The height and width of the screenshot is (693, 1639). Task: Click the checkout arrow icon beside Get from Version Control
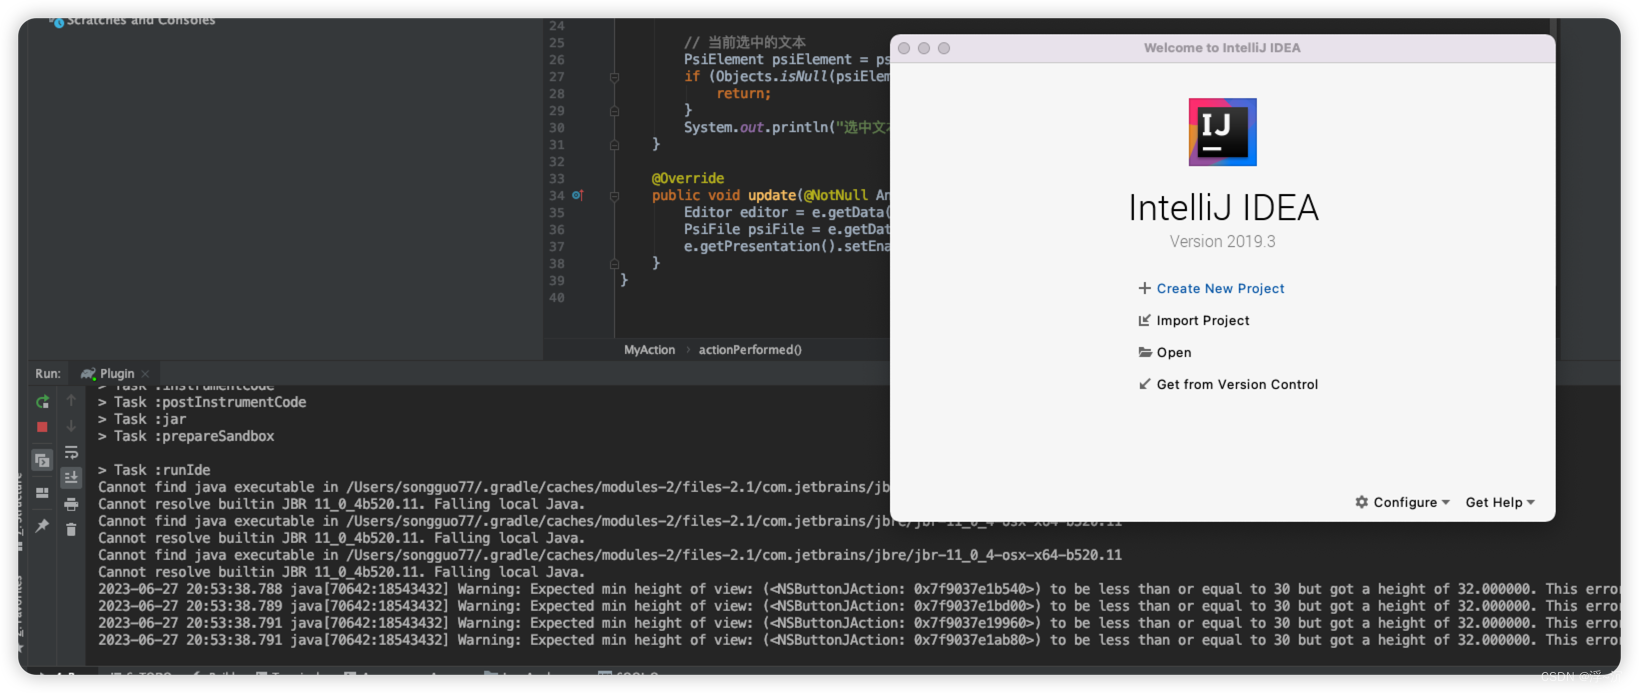tap(1144, 384)
